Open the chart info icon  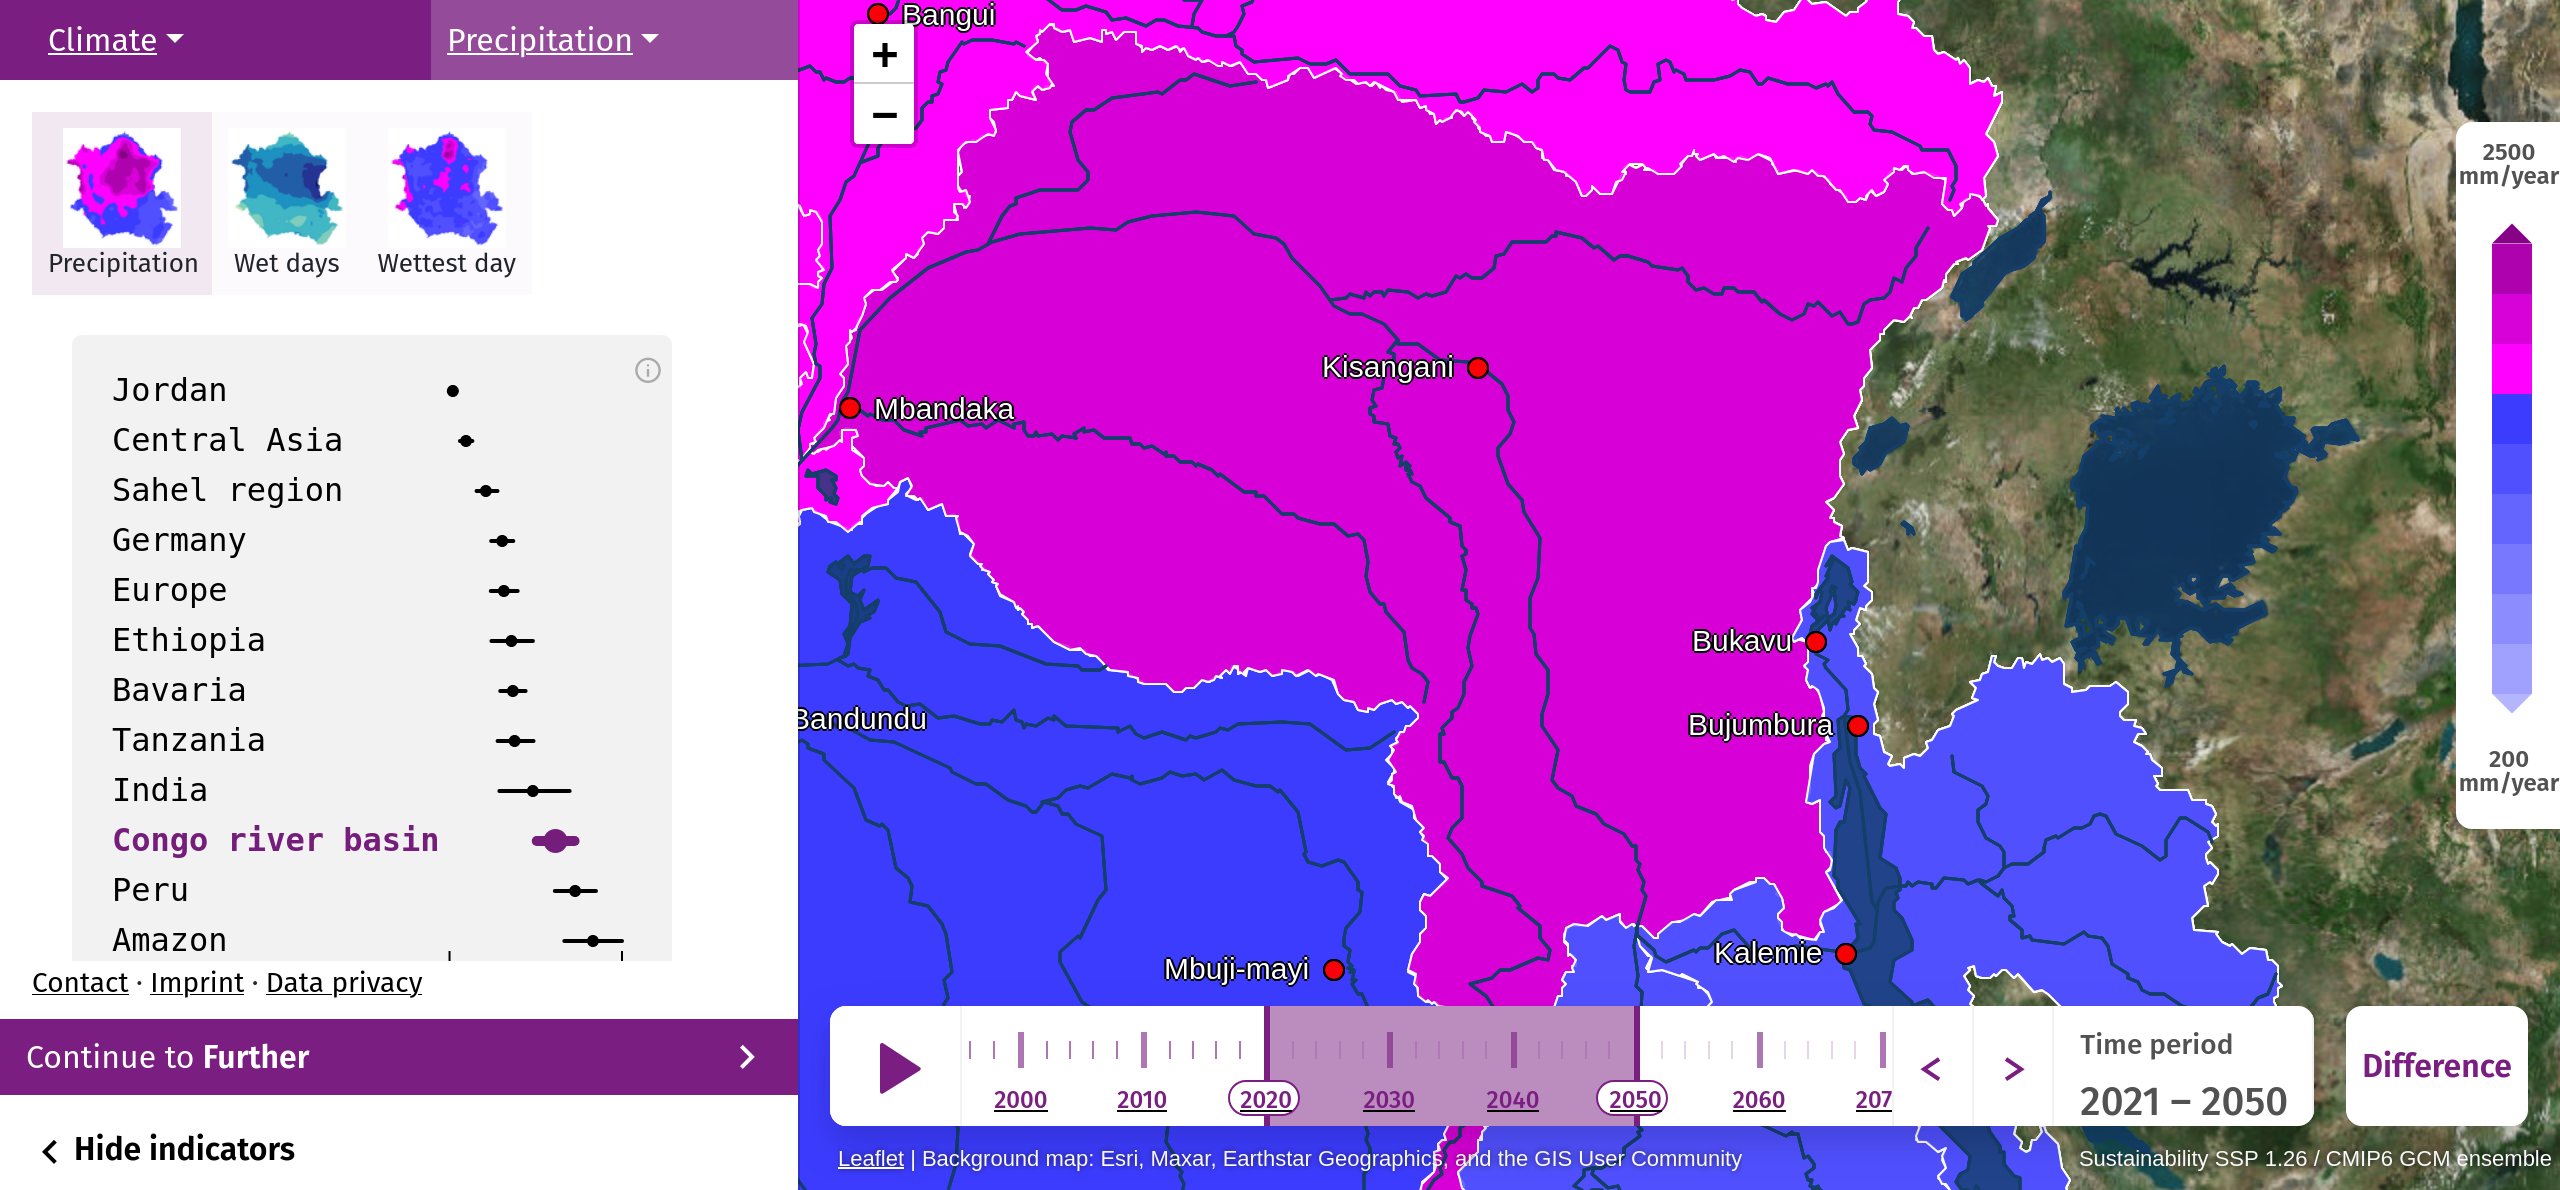pyautogui.click(x=648, y=371)
